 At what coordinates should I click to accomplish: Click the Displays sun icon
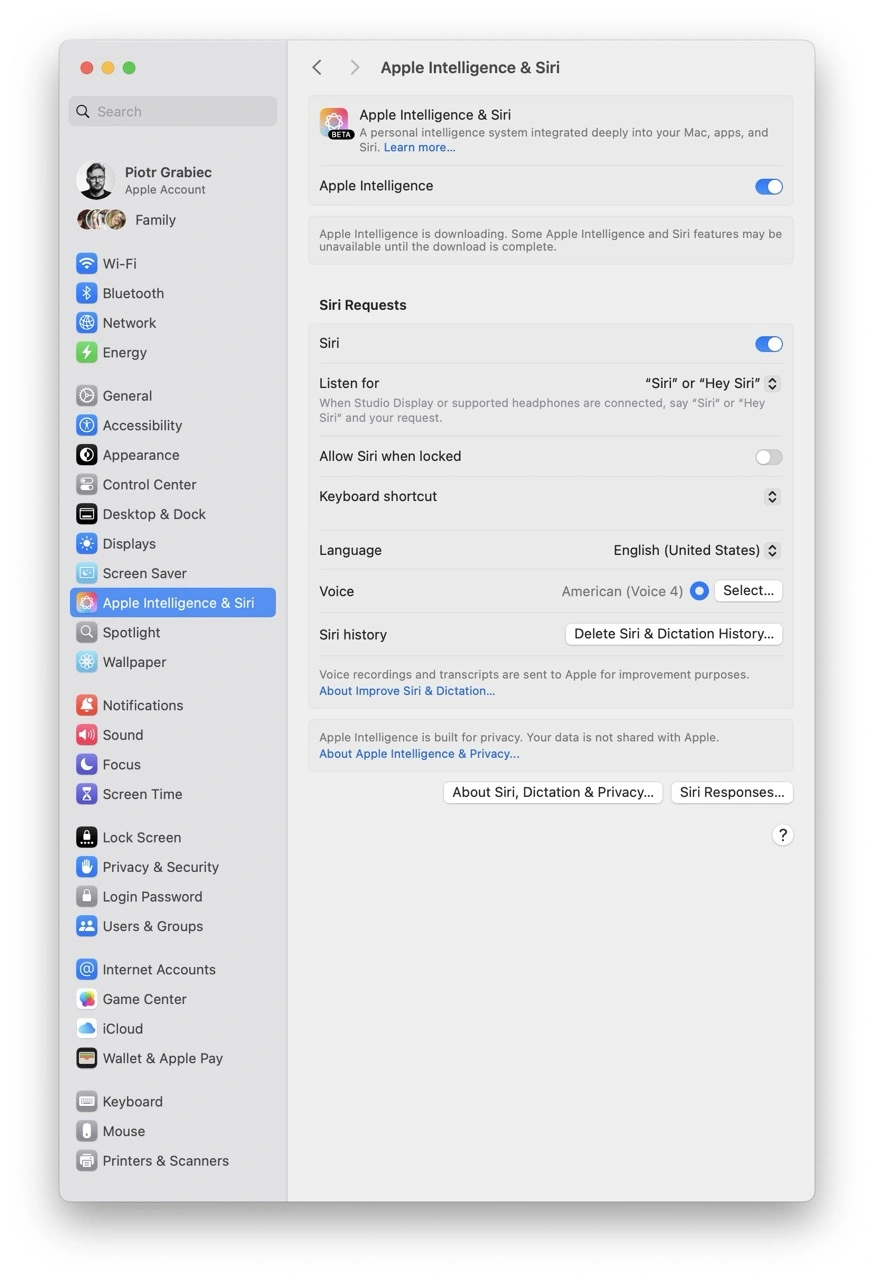click(87, 544)
